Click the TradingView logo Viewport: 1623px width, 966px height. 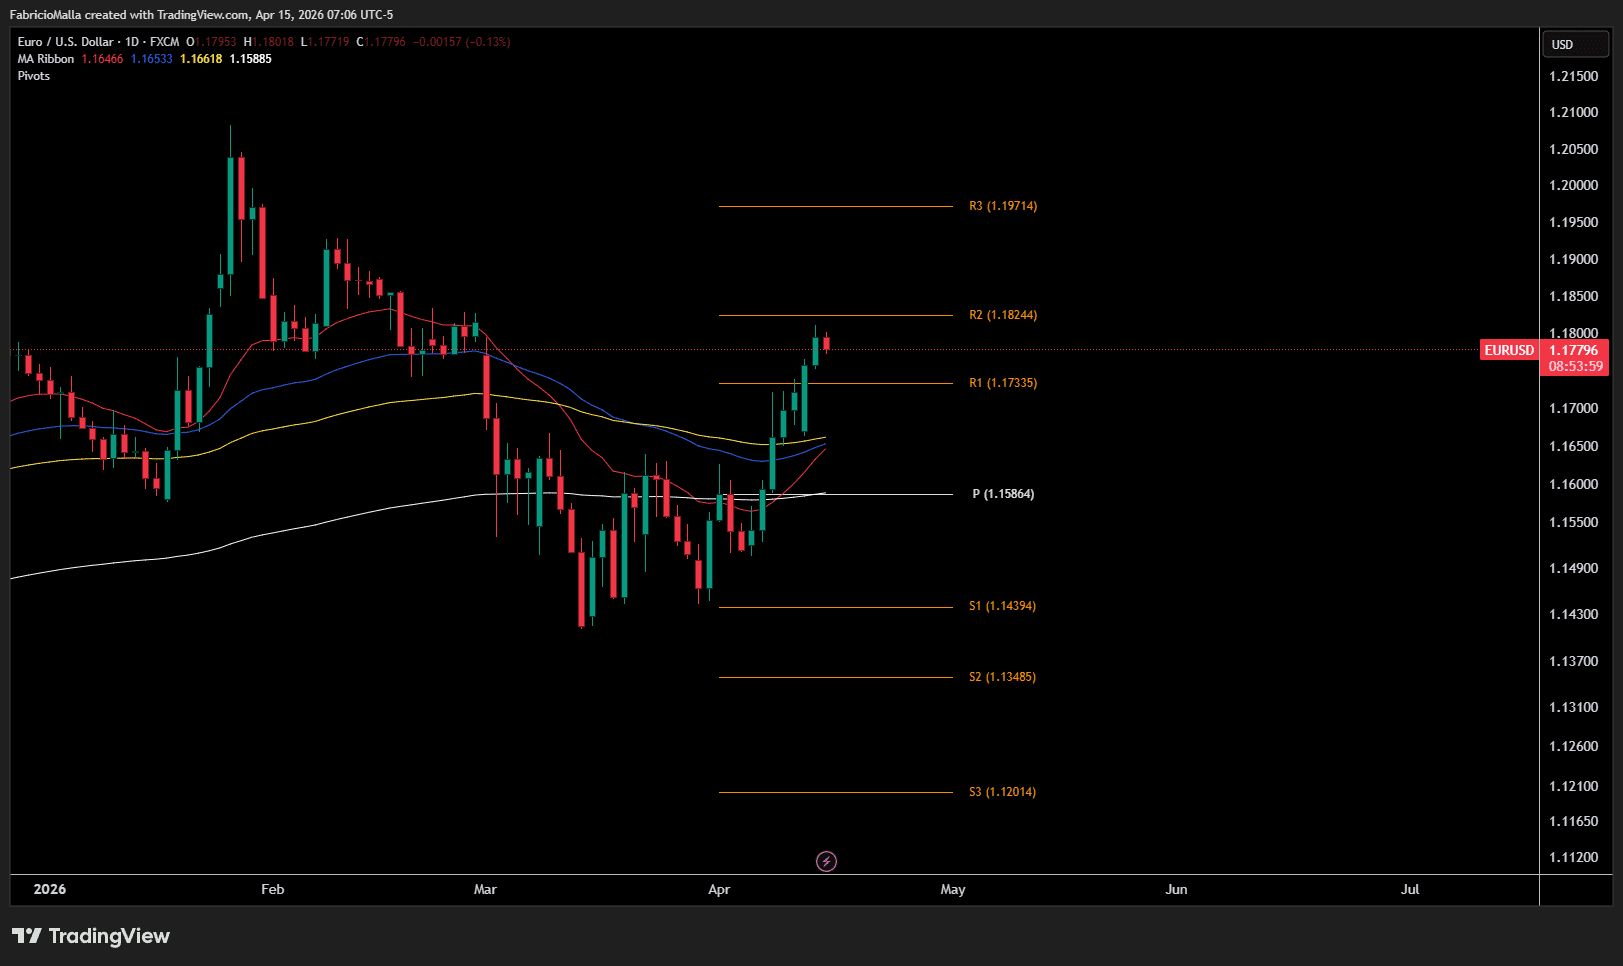tap(91, 936)
